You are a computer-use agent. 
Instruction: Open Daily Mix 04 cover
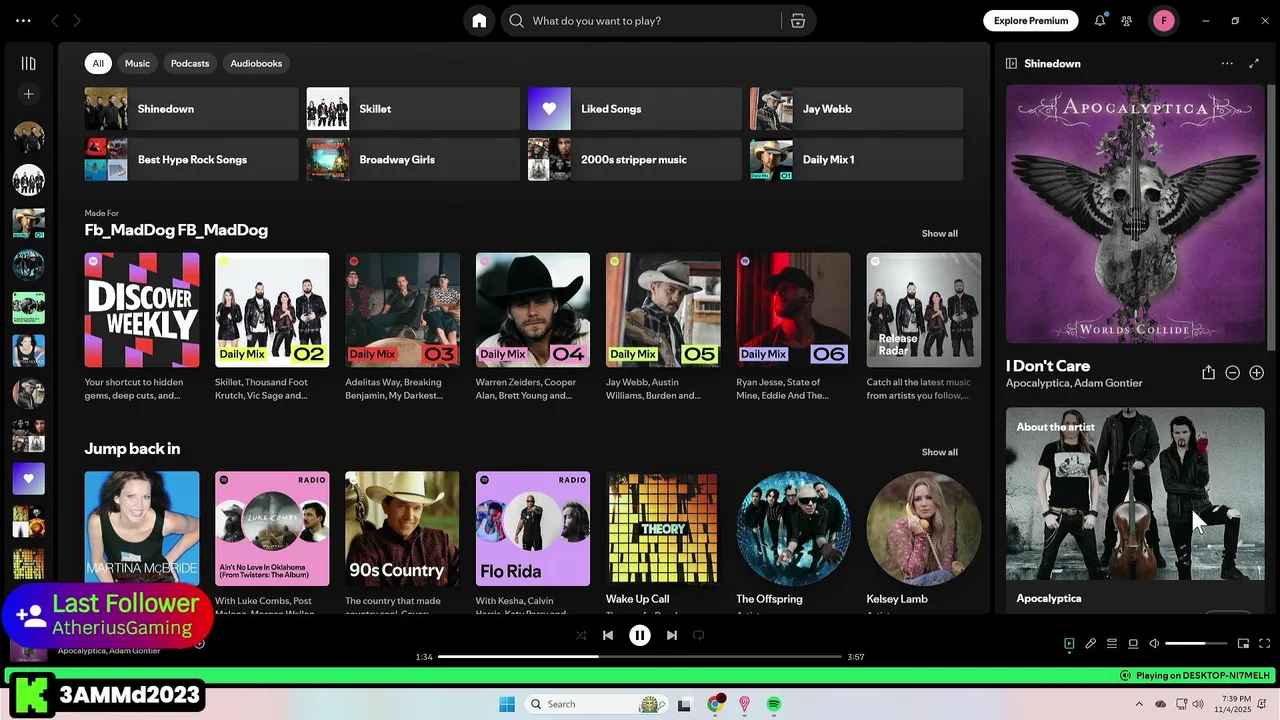coord(533,310)
